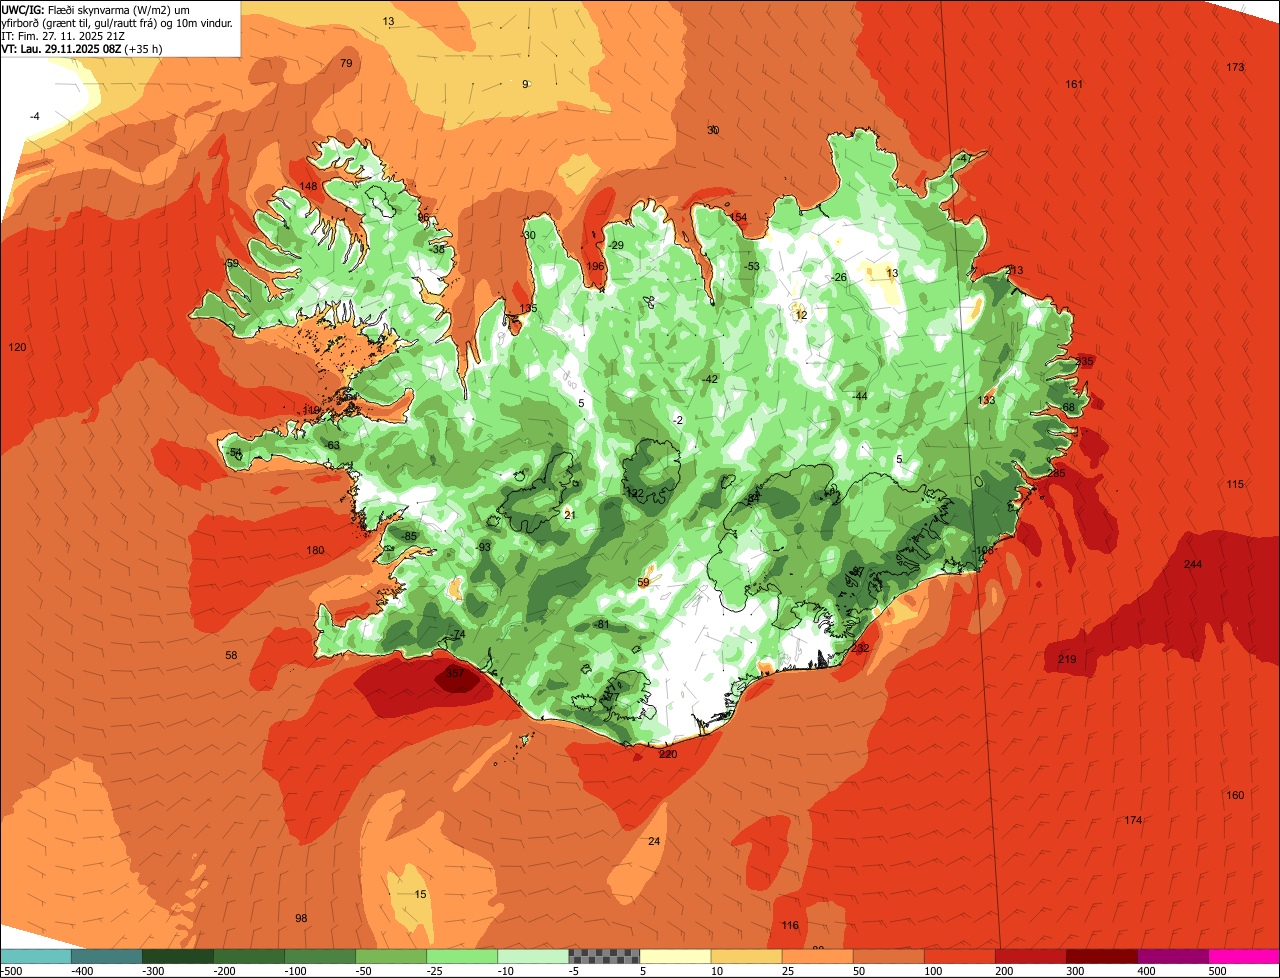The height and width of the screenshot is (978, 1280).
Task: Click the map value '98'
Action: click(301, 918)
